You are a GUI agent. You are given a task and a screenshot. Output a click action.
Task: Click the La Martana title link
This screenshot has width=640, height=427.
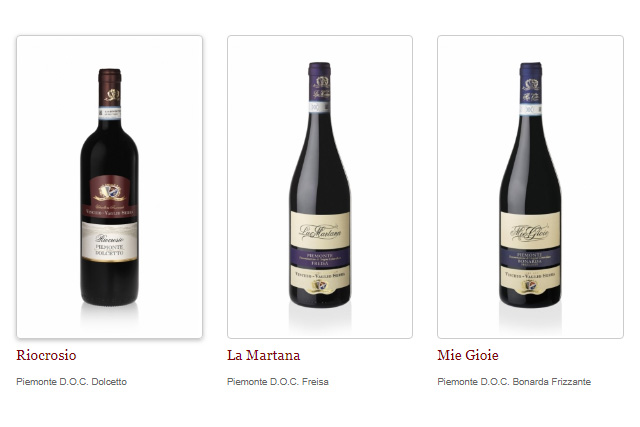click(x=264, y=355)
